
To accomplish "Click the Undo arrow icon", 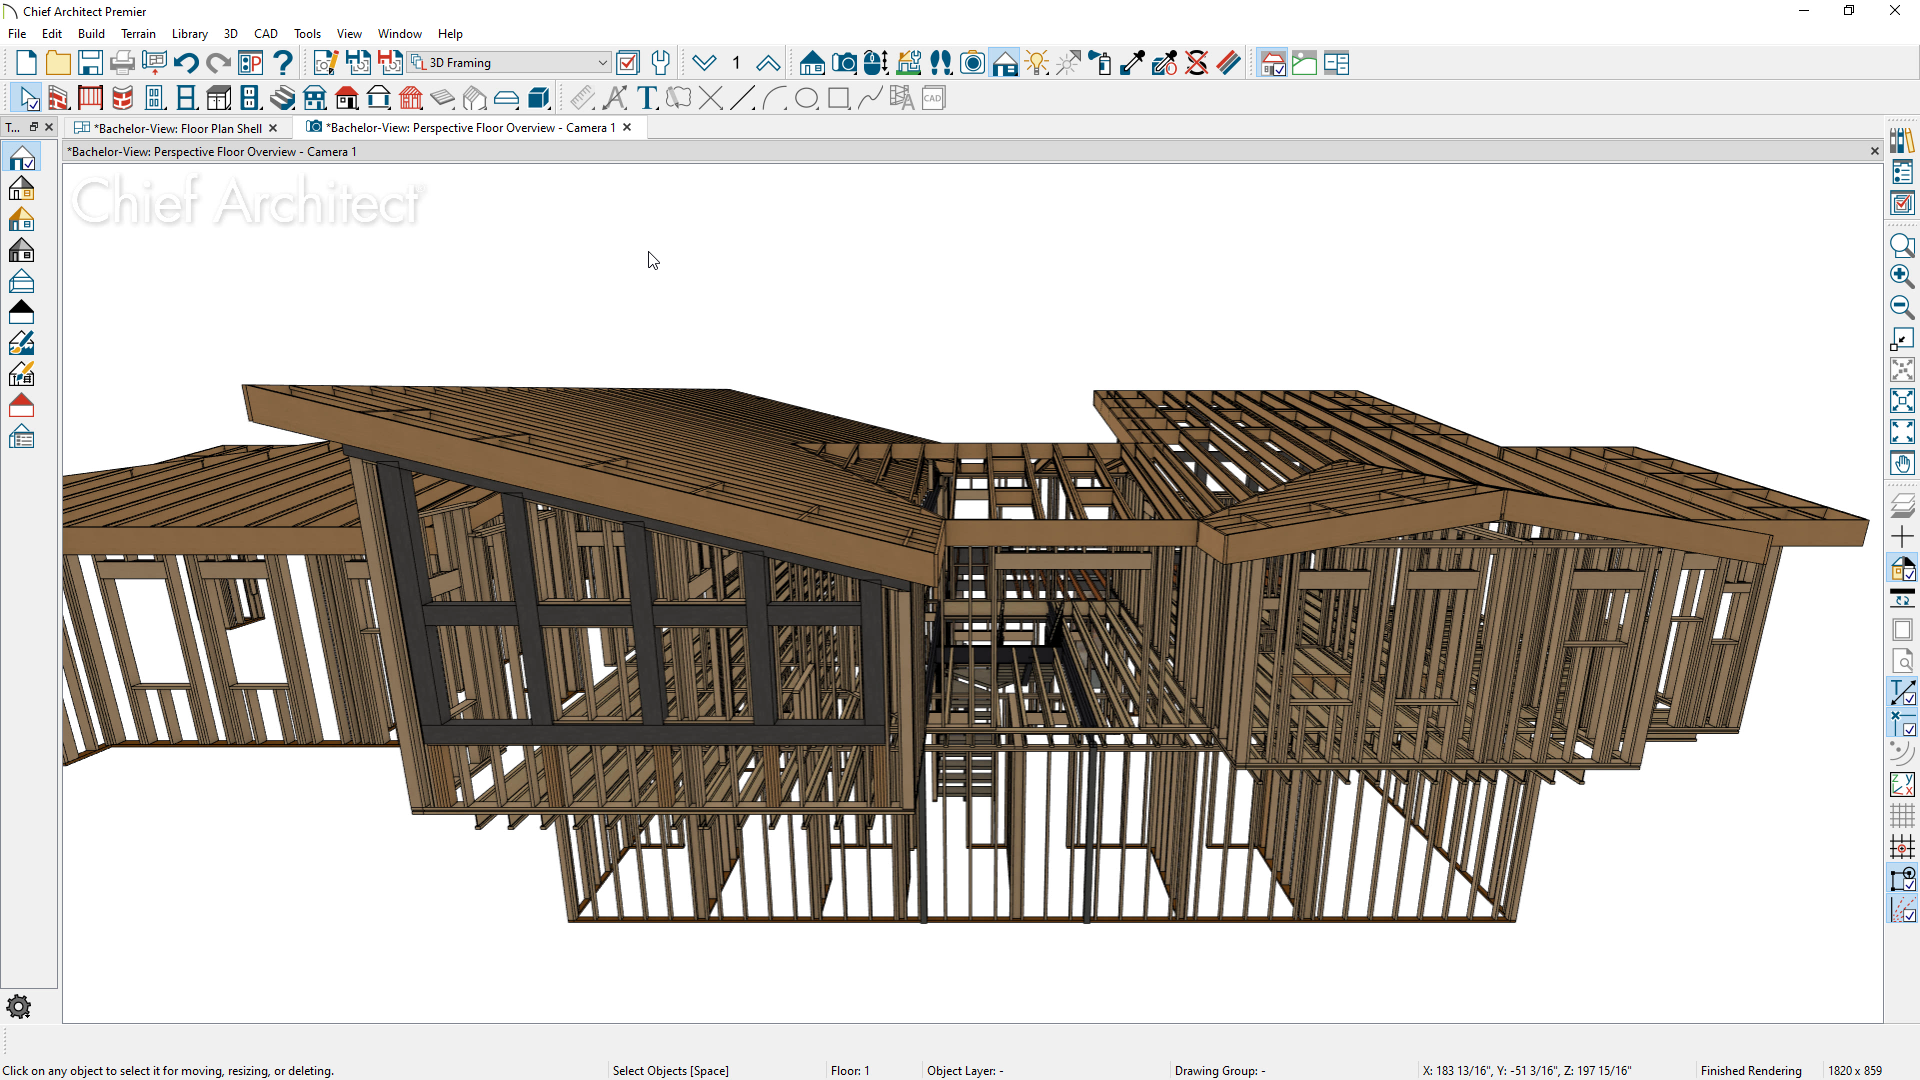I will pyautogui.click(x=186, y=63).
